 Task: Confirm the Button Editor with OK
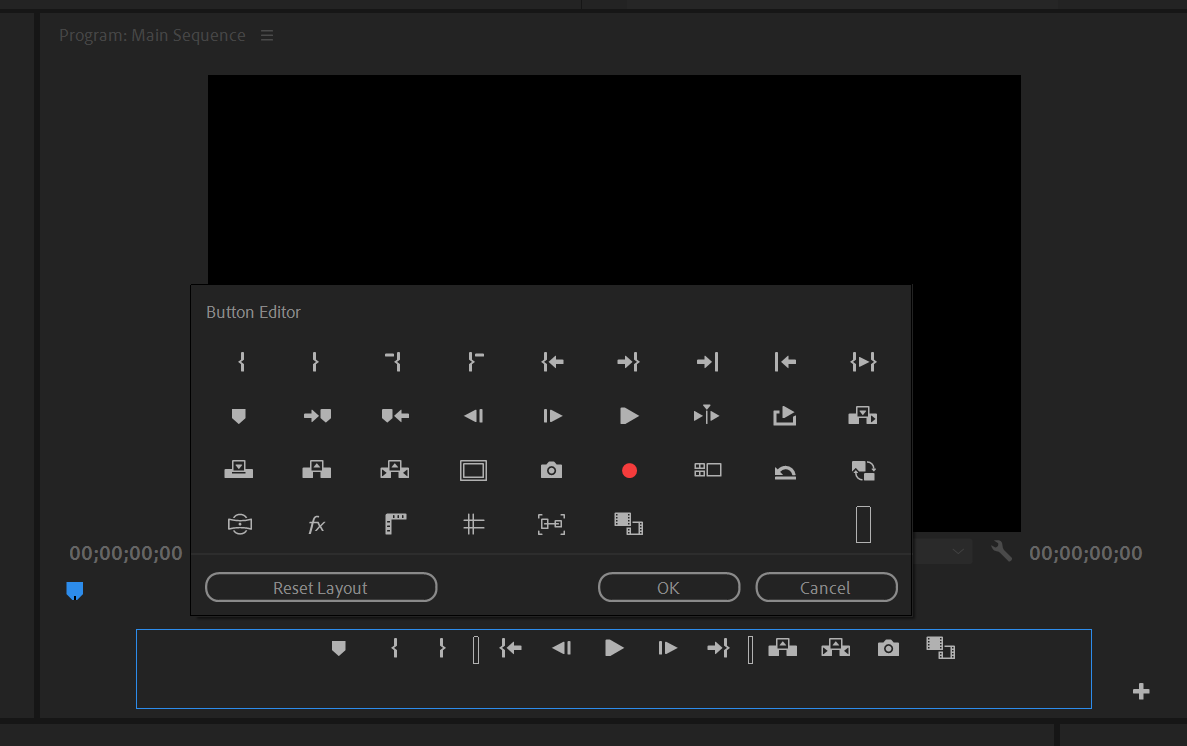coord(668,588)
